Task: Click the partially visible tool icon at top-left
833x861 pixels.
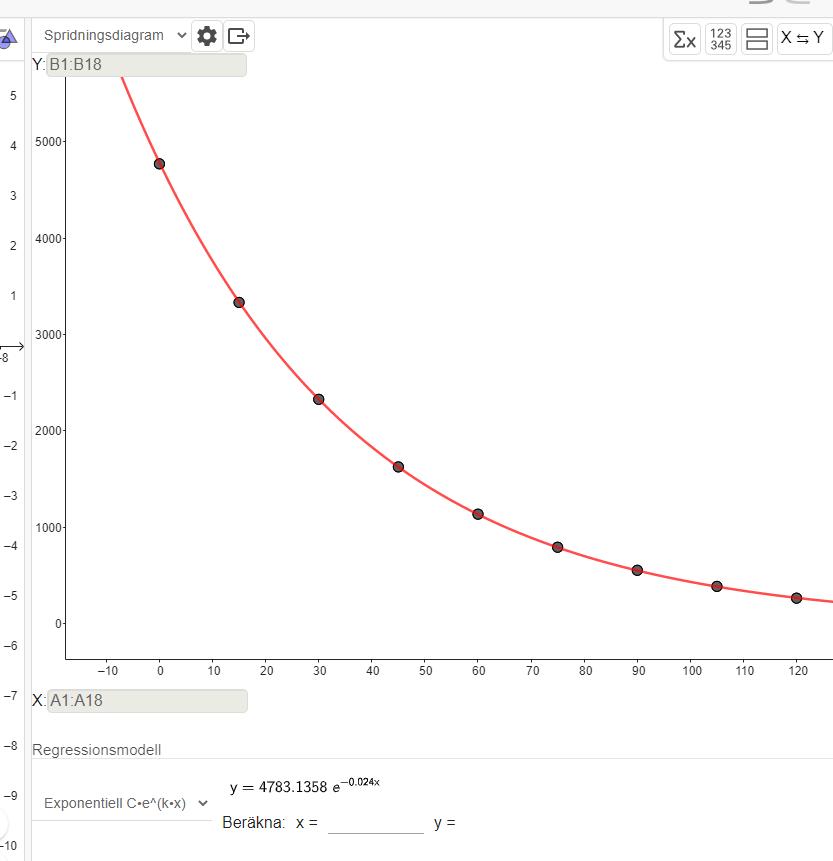Action: click(7, 39)
